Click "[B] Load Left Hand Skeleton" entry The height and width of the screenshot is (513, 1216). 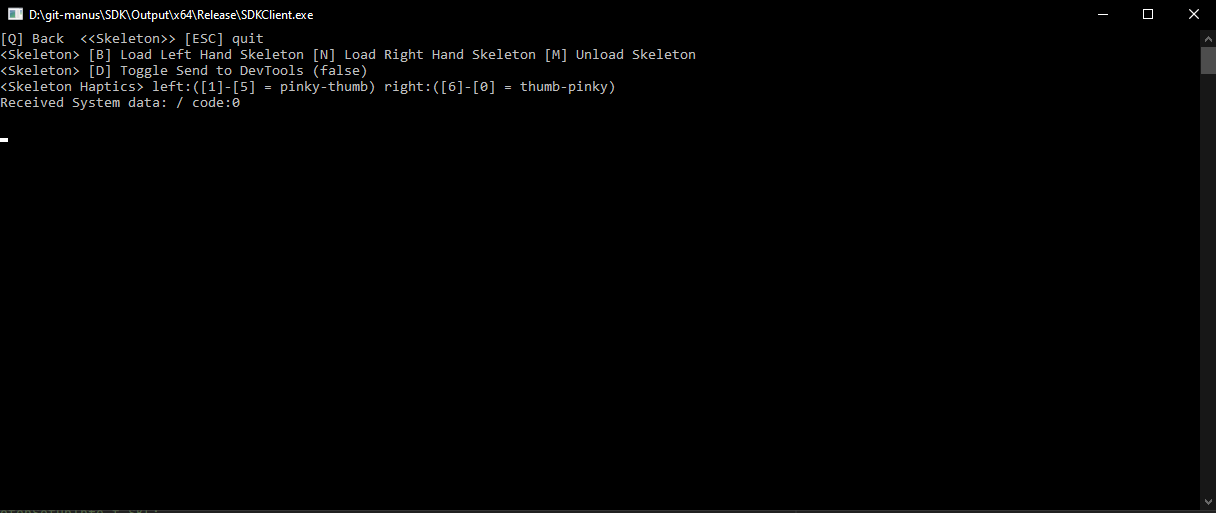(196, 55)
